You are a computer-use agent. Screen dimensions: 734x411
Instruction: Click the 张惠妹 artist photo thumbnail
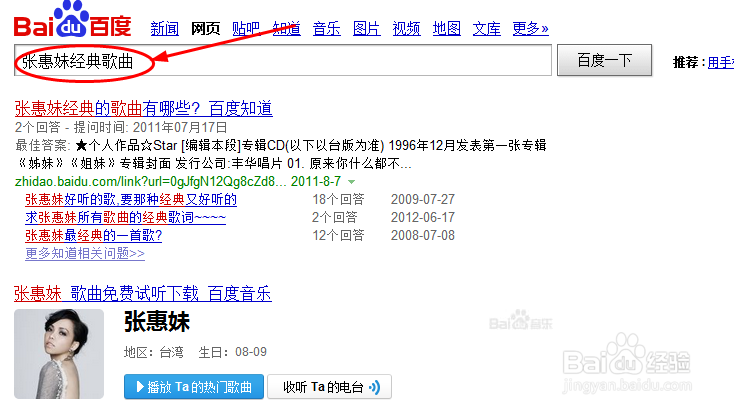59,354
